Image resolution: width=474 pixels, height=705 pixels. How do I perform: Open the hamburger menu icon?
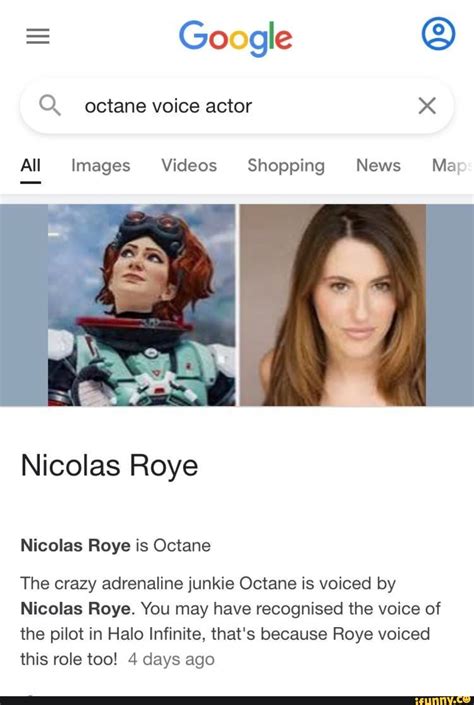(38, 36)
